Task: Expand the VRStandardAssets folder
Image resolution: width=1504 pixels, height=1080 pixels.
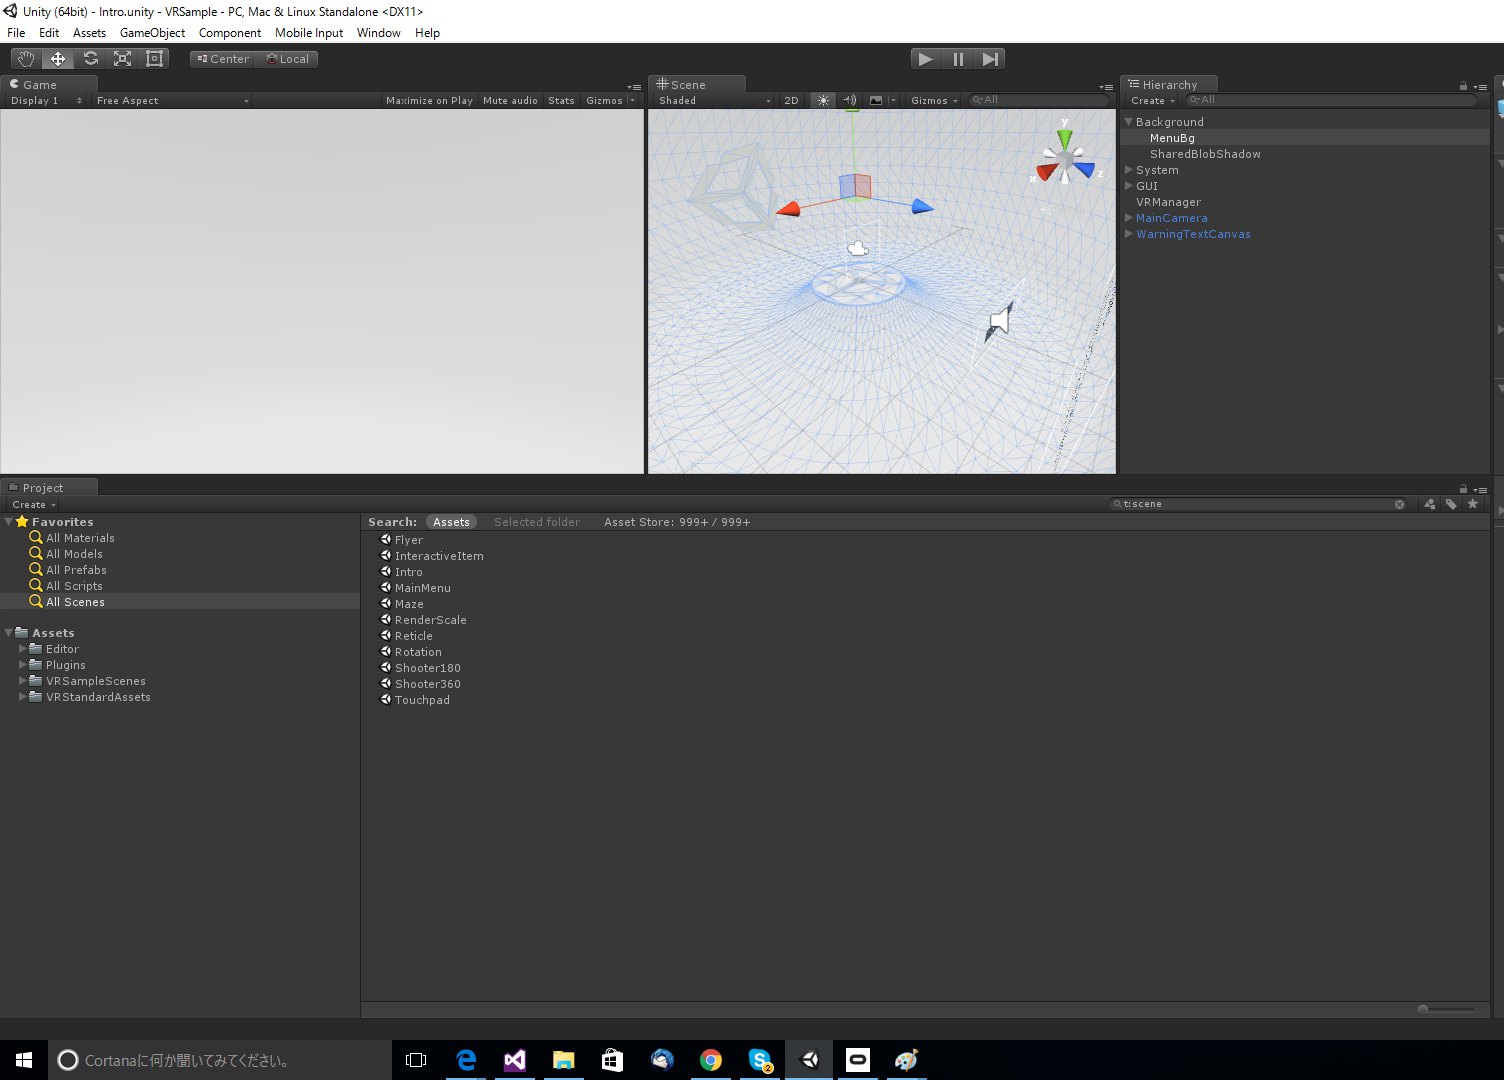Action: (x=23, y=697)
